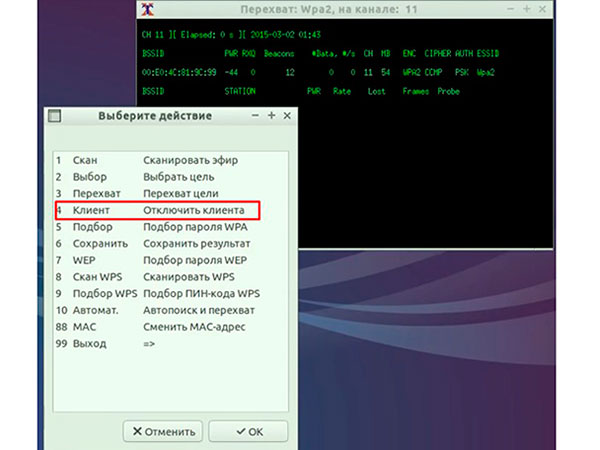Click the window menu icon of the Выберите действие dialog
This screenshot has width=600, height=450.
coord(54,116)
